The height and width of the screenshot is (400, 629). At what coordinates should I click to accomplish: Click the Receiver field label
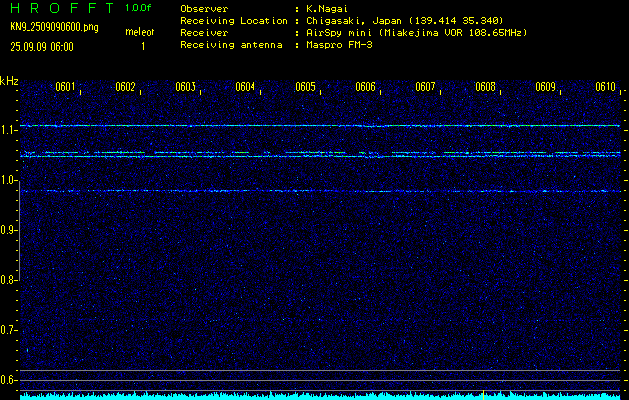[204, 32]
